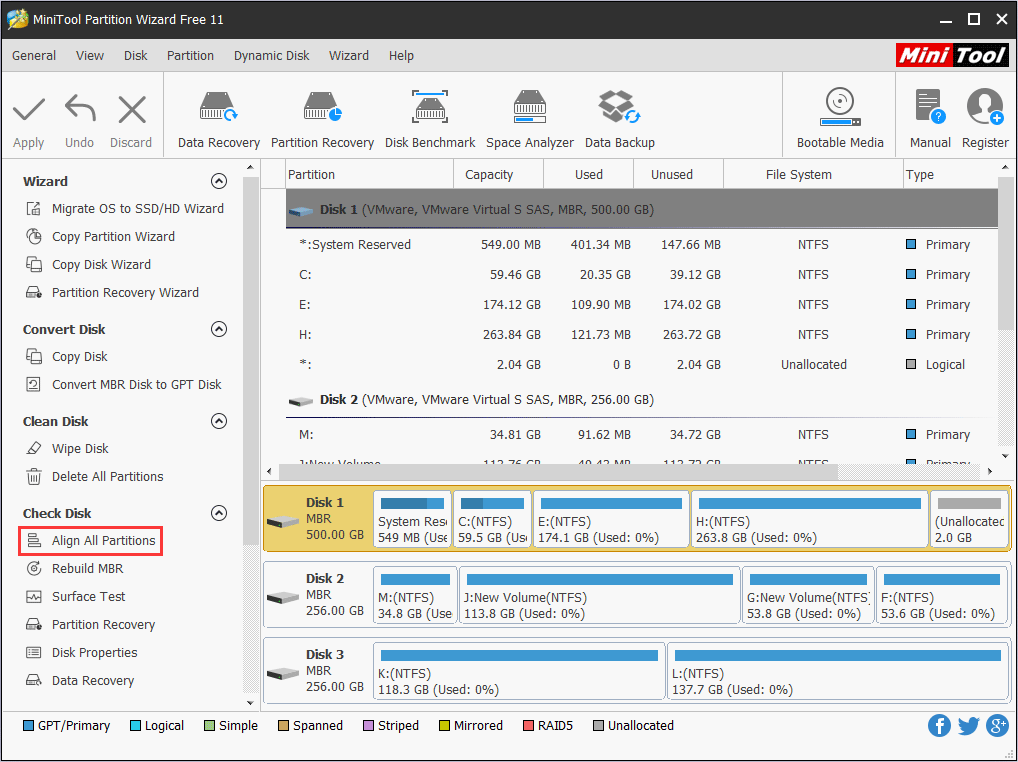Select the Disk 1 header row in list
This screenshot has height=762, width=1018.
coord(641,209)
